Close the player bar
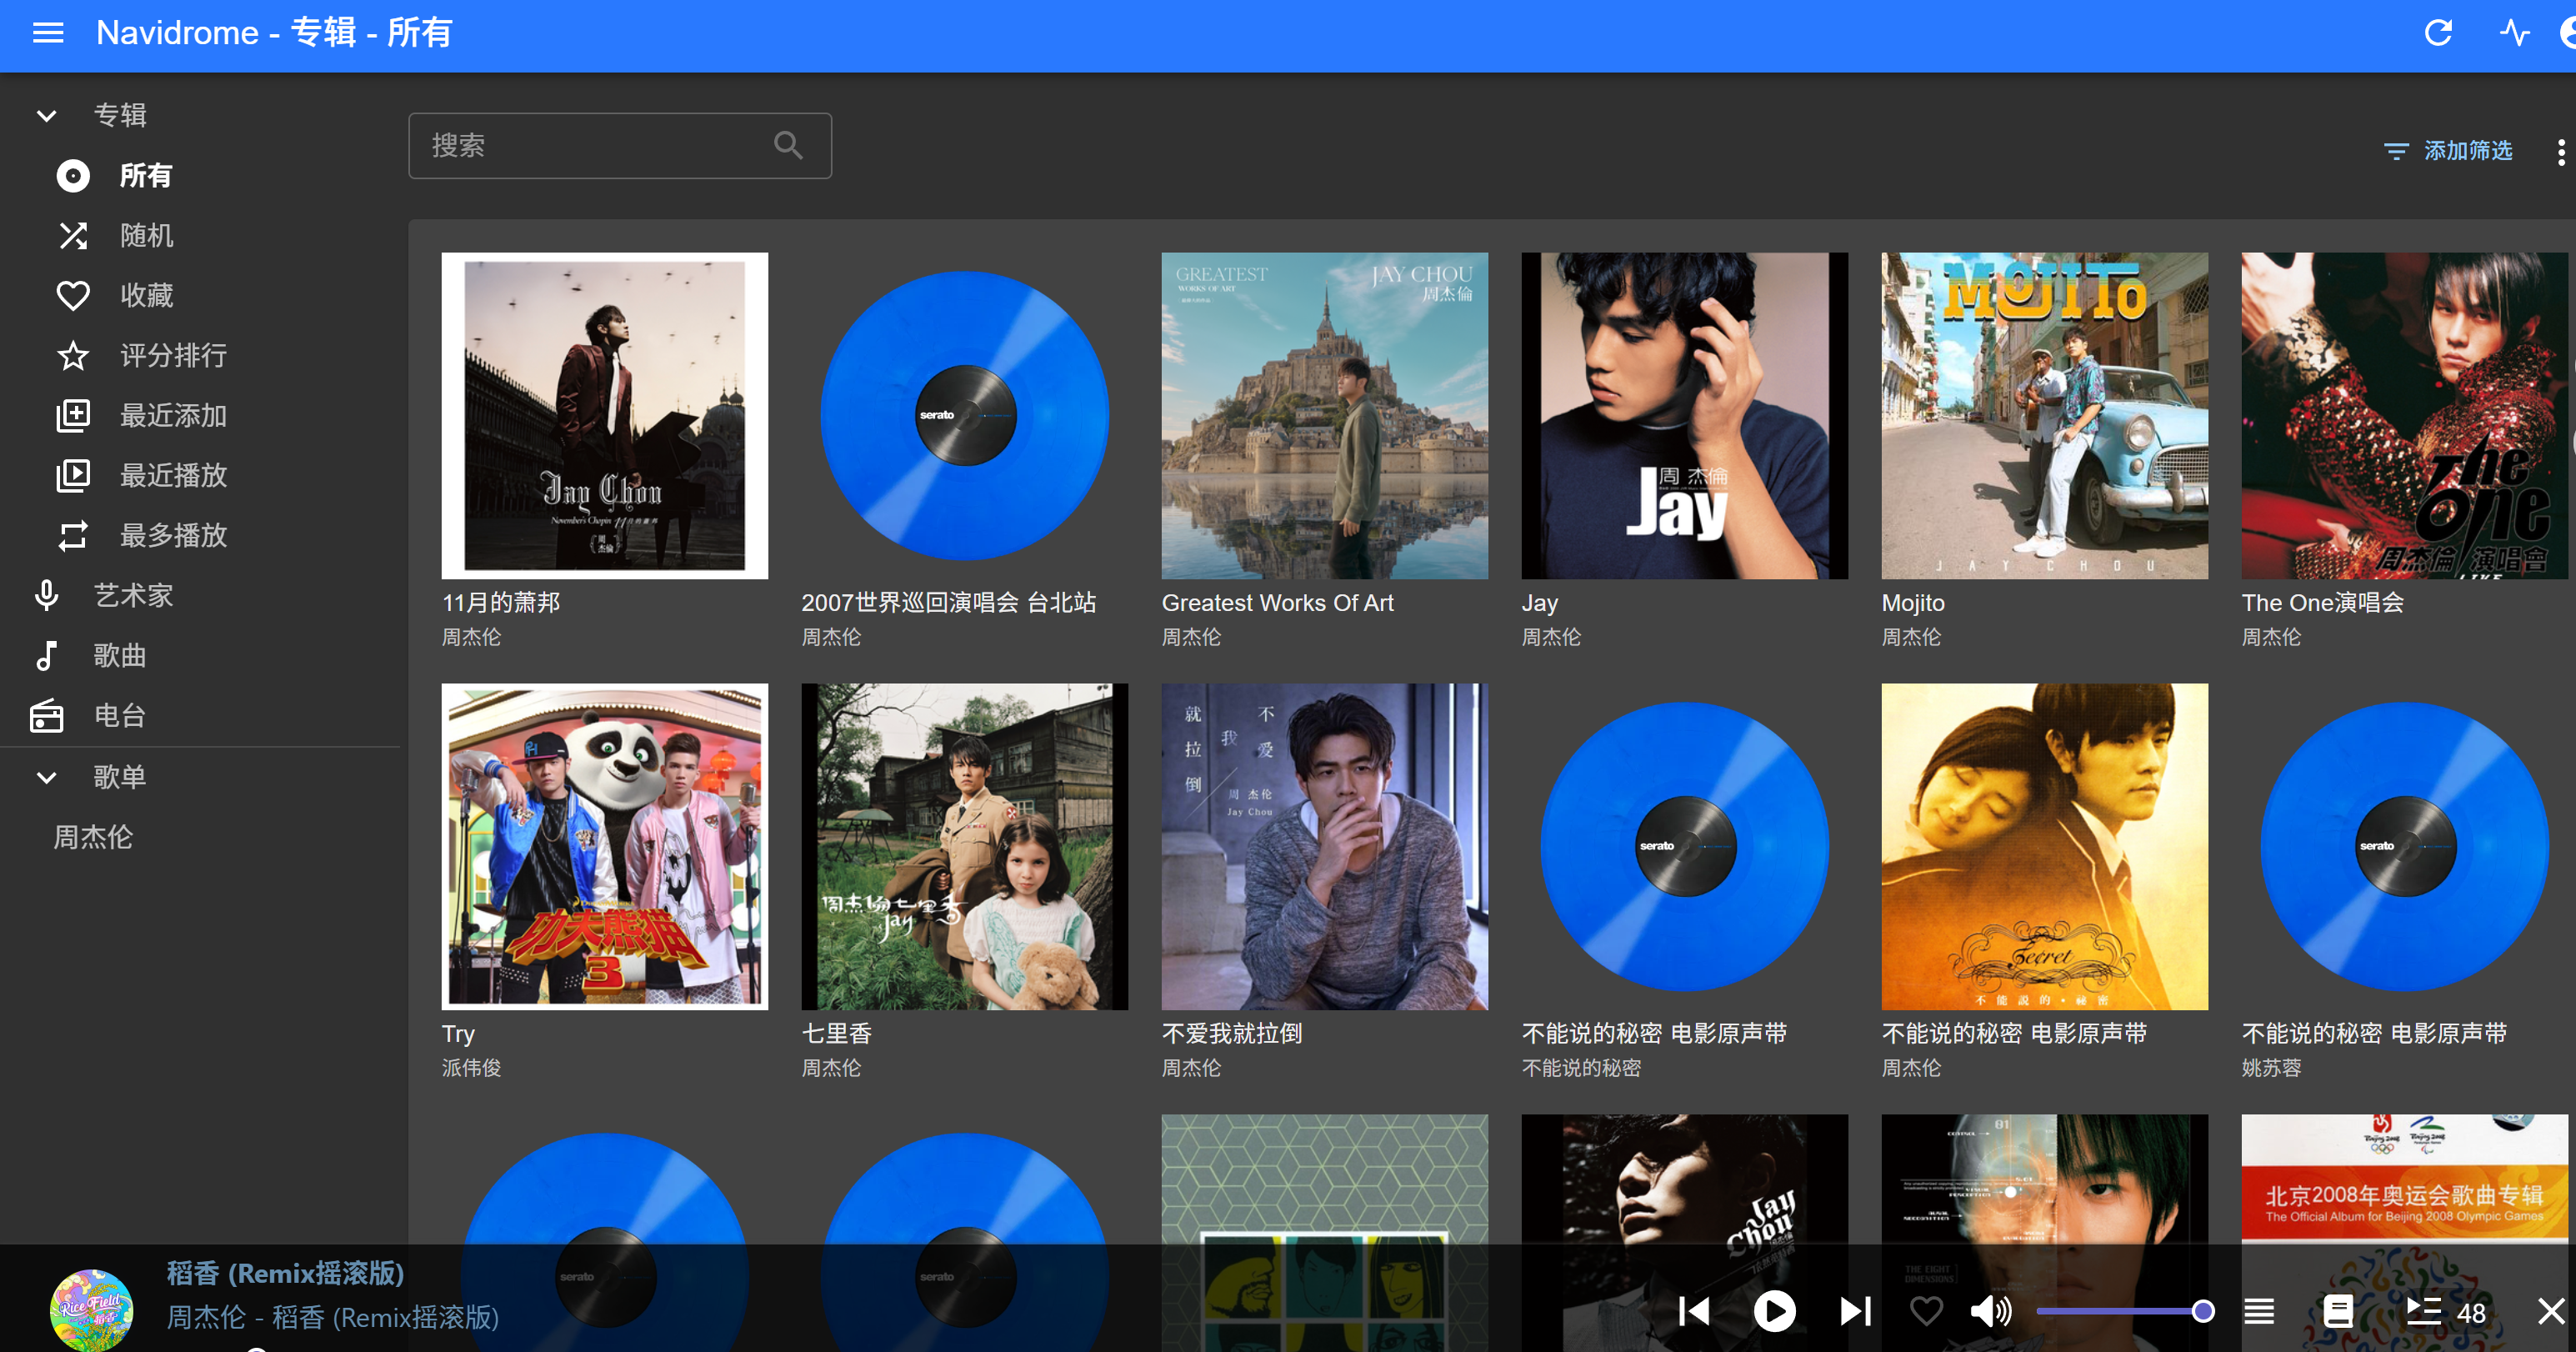The height and width of the screenshot is (1352, 2576). click(2551, 1311)
